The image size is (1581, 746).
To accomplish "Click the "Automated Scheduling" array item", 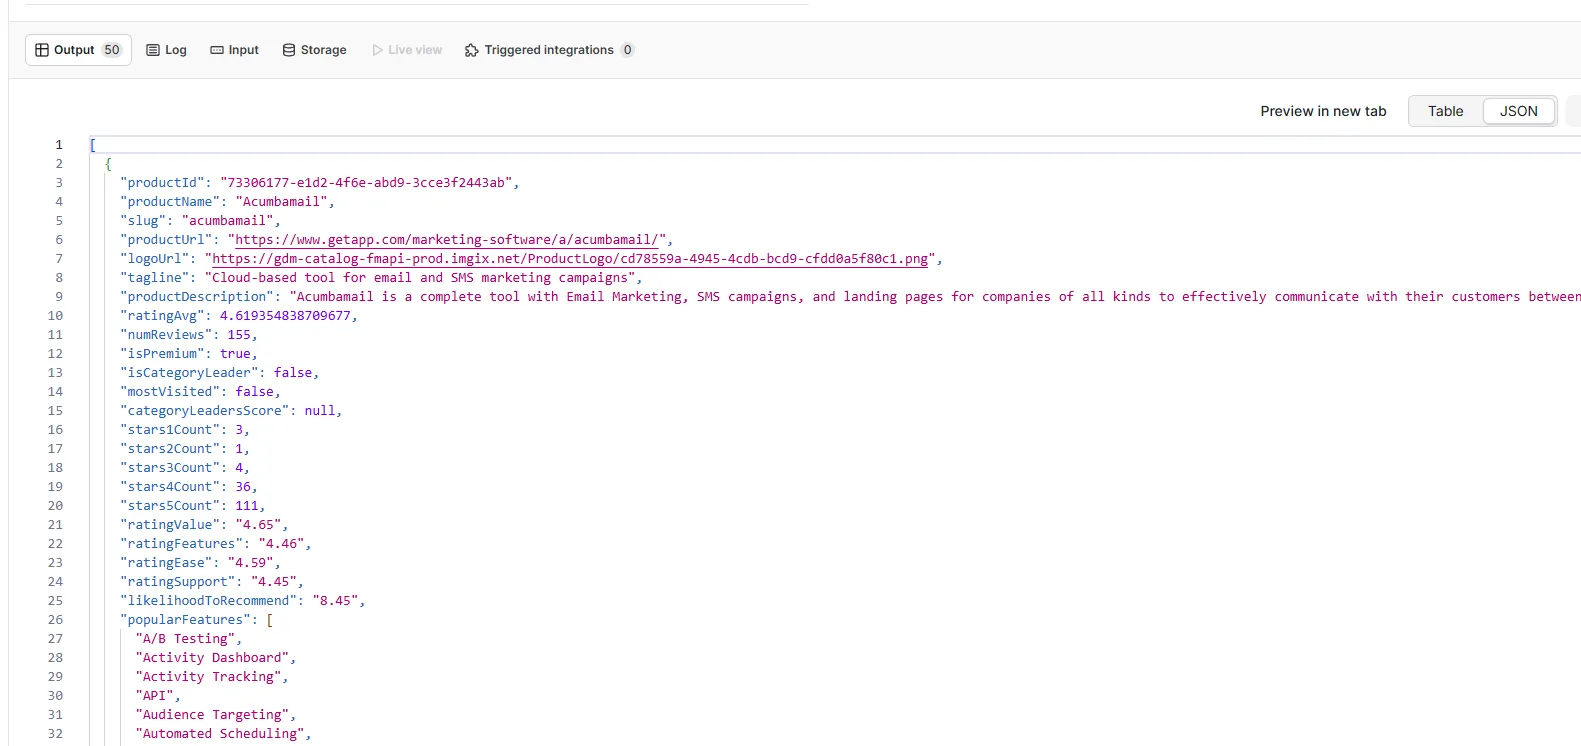I will tap(220, 734).
